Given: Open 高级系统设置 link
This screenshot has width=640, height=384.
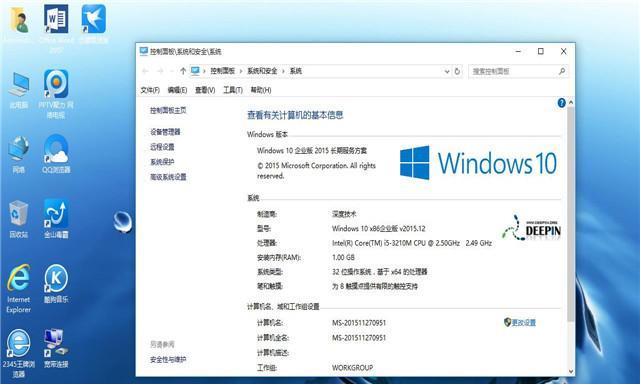Looking at the screenshot, I should click(168, 177).
